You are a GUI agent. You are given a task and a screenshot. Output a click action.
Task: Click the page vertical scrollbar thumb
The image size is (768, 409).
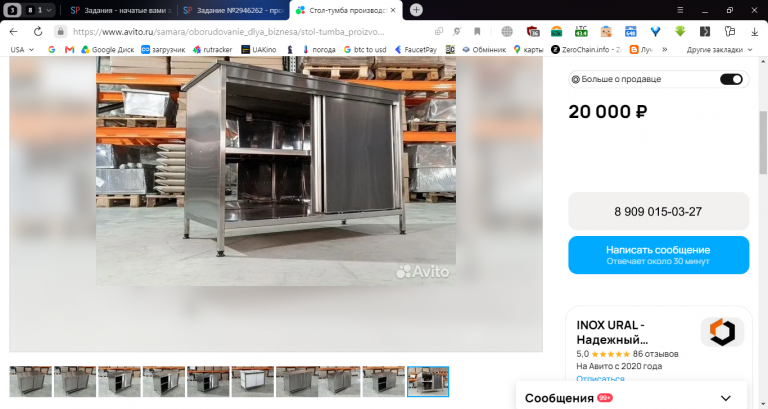763,142
